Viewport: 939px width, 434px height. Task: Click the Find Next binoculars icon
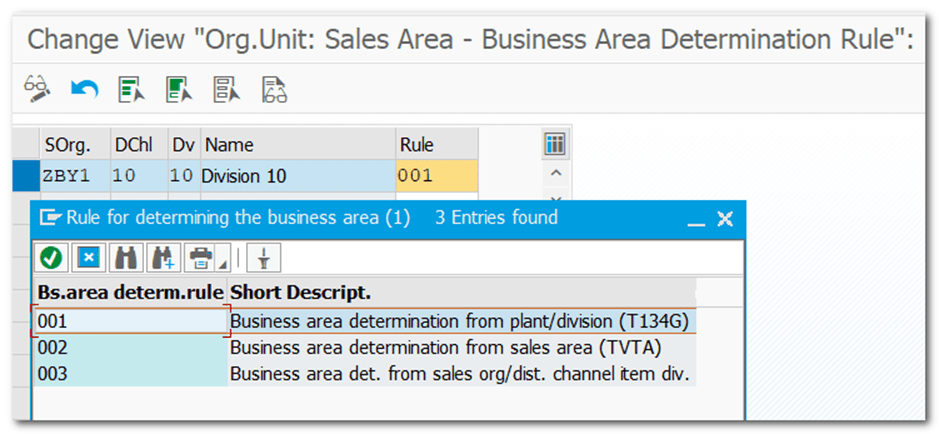(162, 258)
